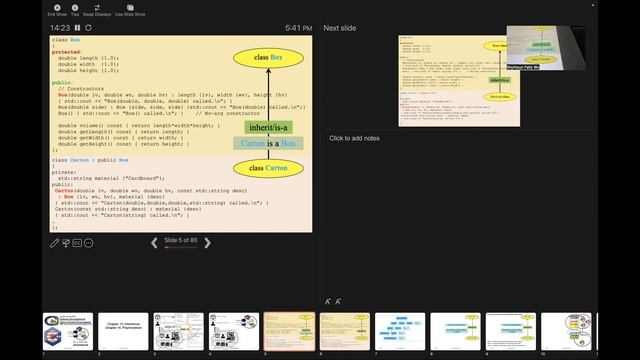Select slide 6 thumbnail in filmstrip
The height and width of the screenshot is (360, 640).
coord(345,331)
